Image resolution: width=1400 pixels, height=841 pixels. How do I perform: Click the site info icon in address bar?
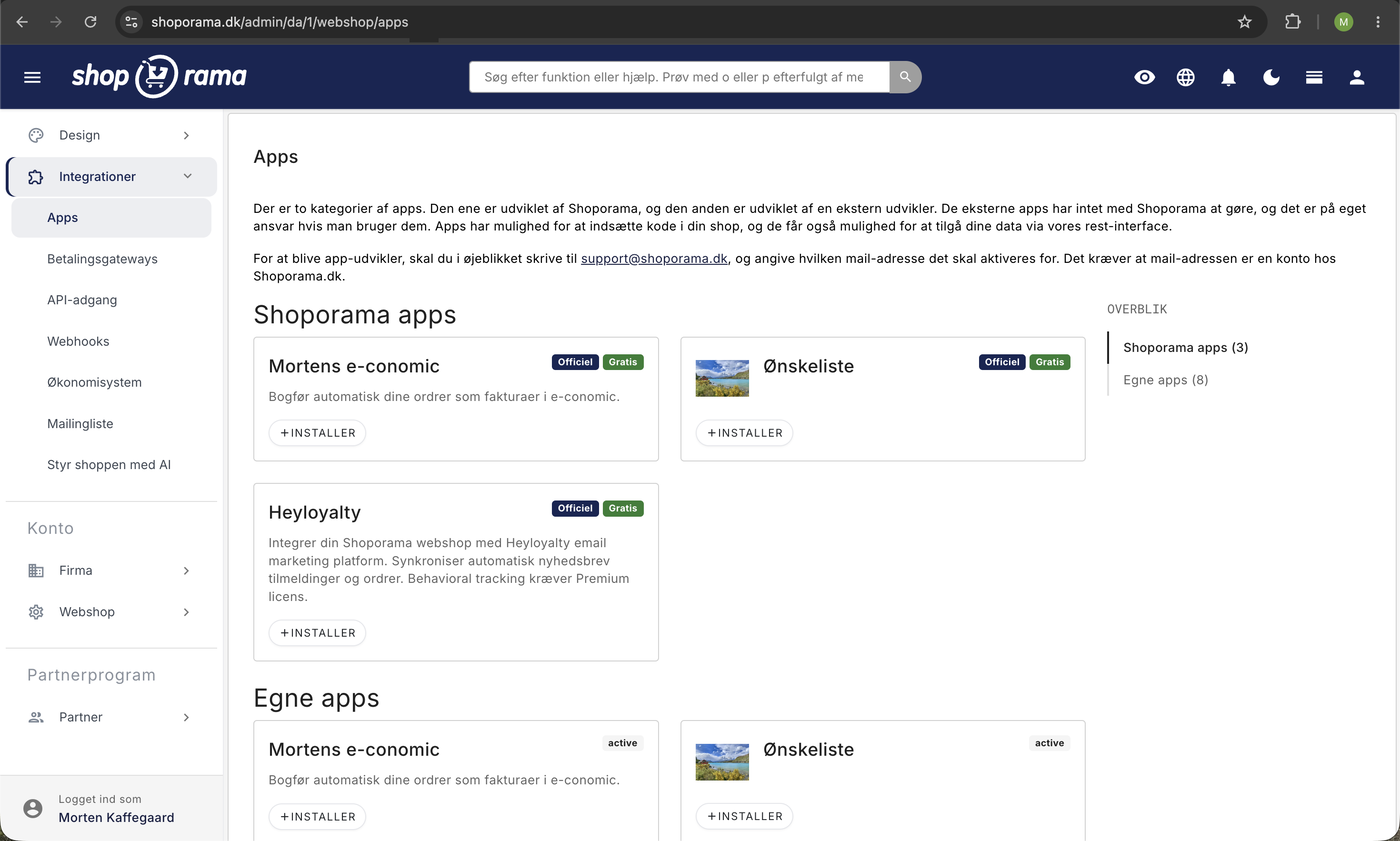coord(132,21)
